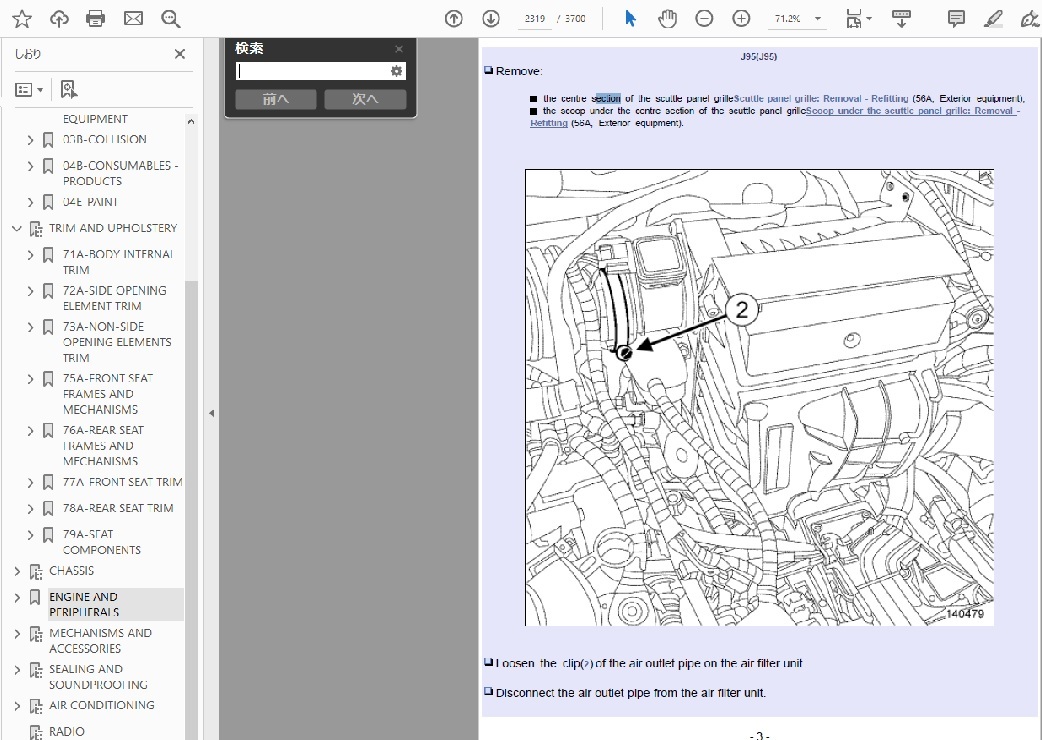Viewport: 1042px width, 740px height.
Task: Expand 04B-CONSUMABLES - PRODUCTS bookmark
Action: (30, 166)
